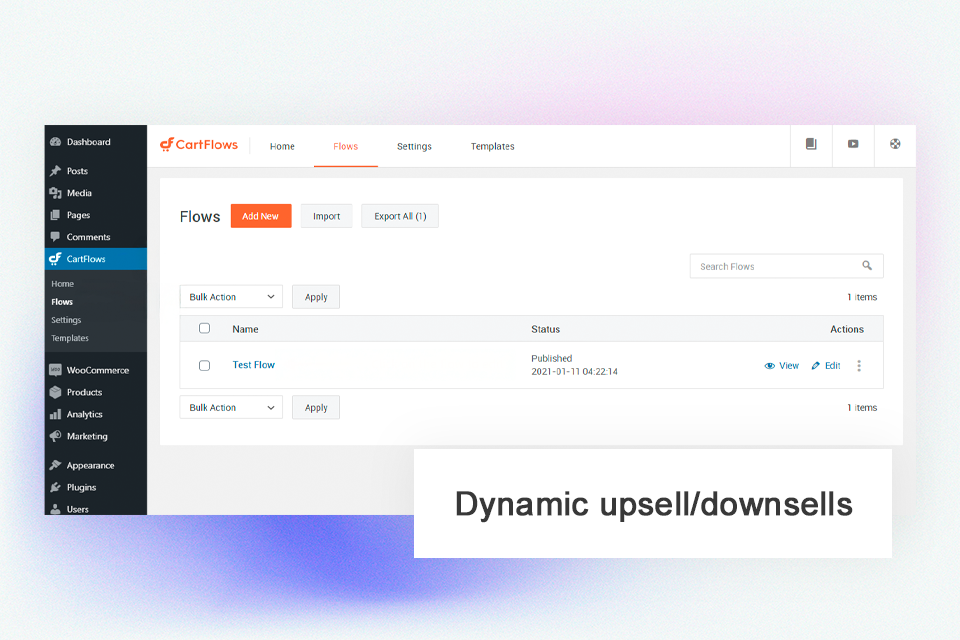
Task: Open the top Bulk Action dropdown
Action: coord(231,296)
